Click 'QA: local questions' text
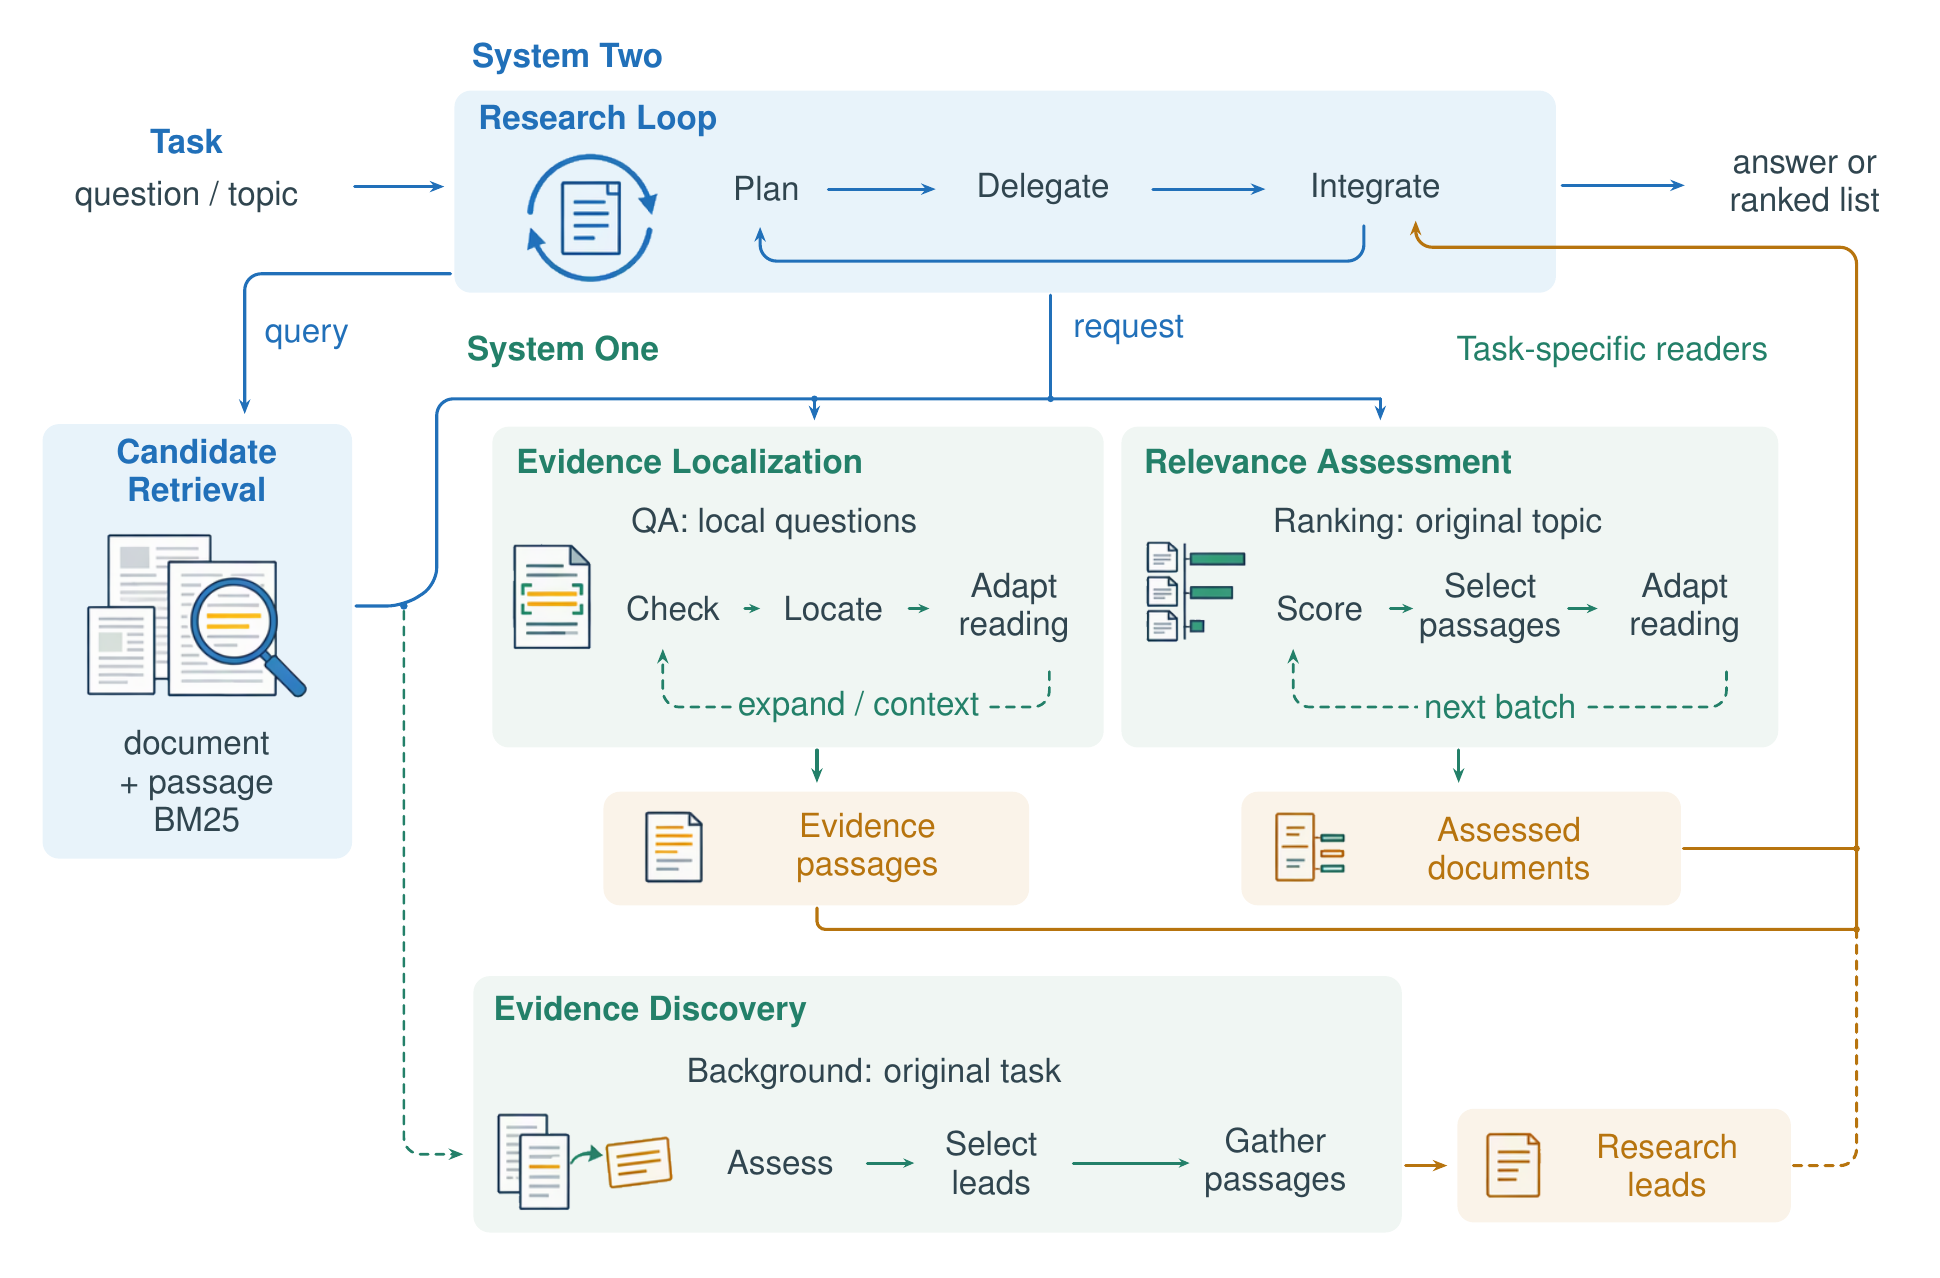Screen dimensions: 1940x1278 (x=774, y=521)
